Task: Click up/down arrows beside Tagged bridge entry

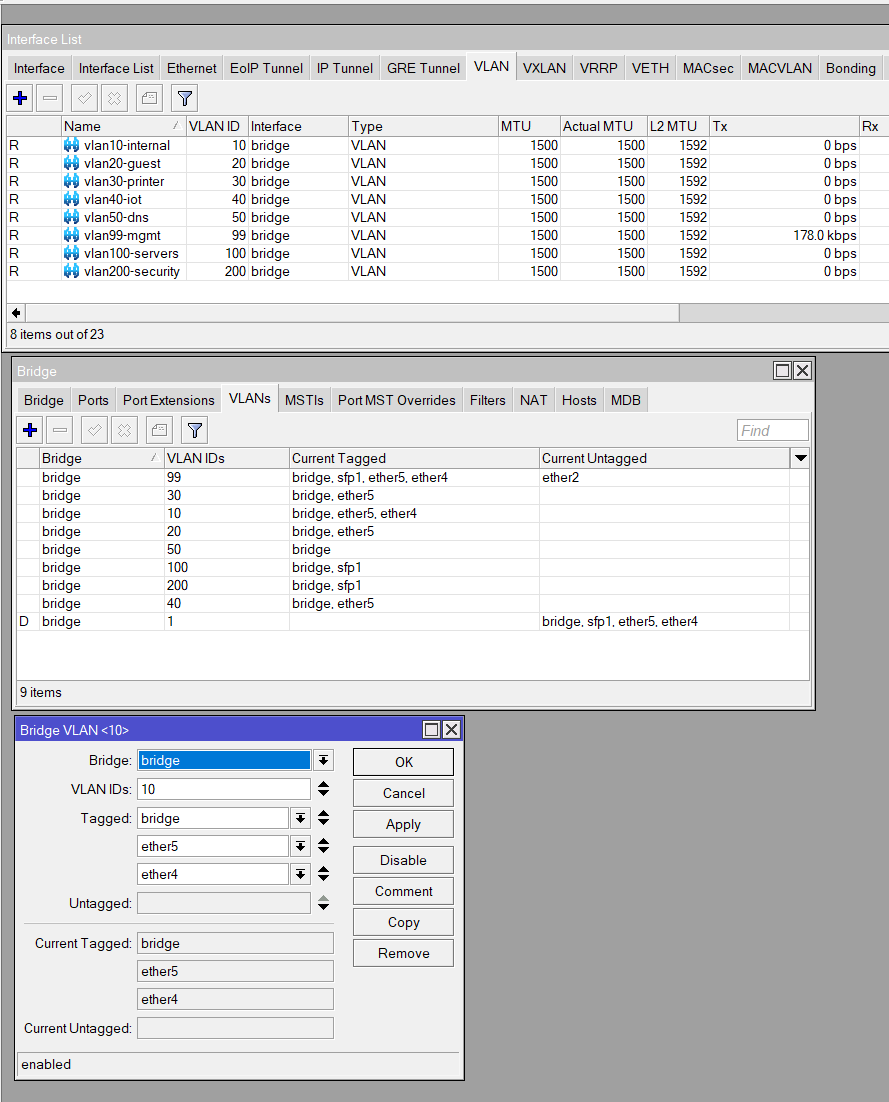Action: point(323,818)
